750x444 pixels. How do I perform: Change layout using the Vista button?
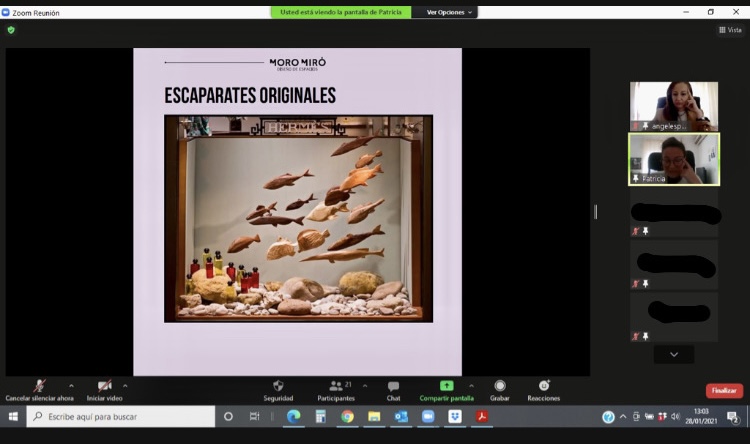730,30
